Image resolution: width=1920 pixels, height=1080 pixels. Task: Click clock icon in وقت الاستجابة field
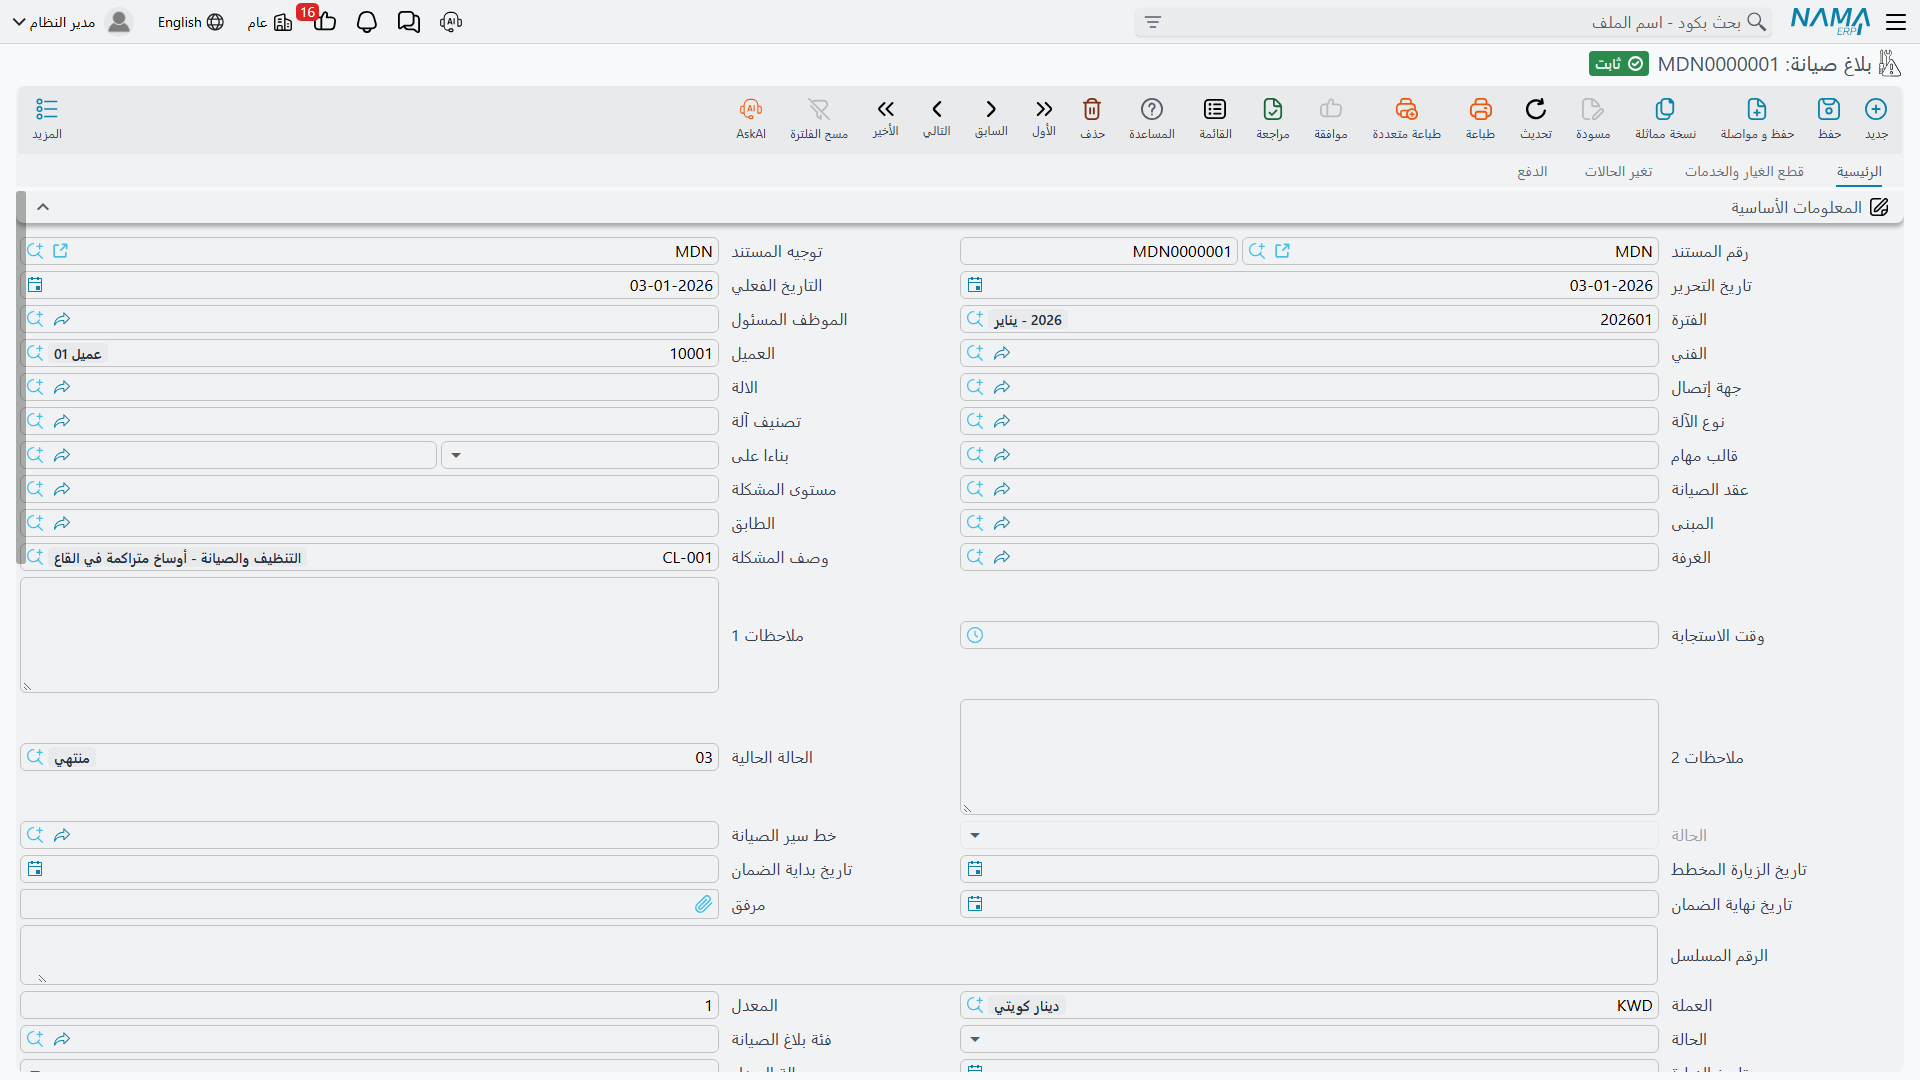[x=975, y=635]
